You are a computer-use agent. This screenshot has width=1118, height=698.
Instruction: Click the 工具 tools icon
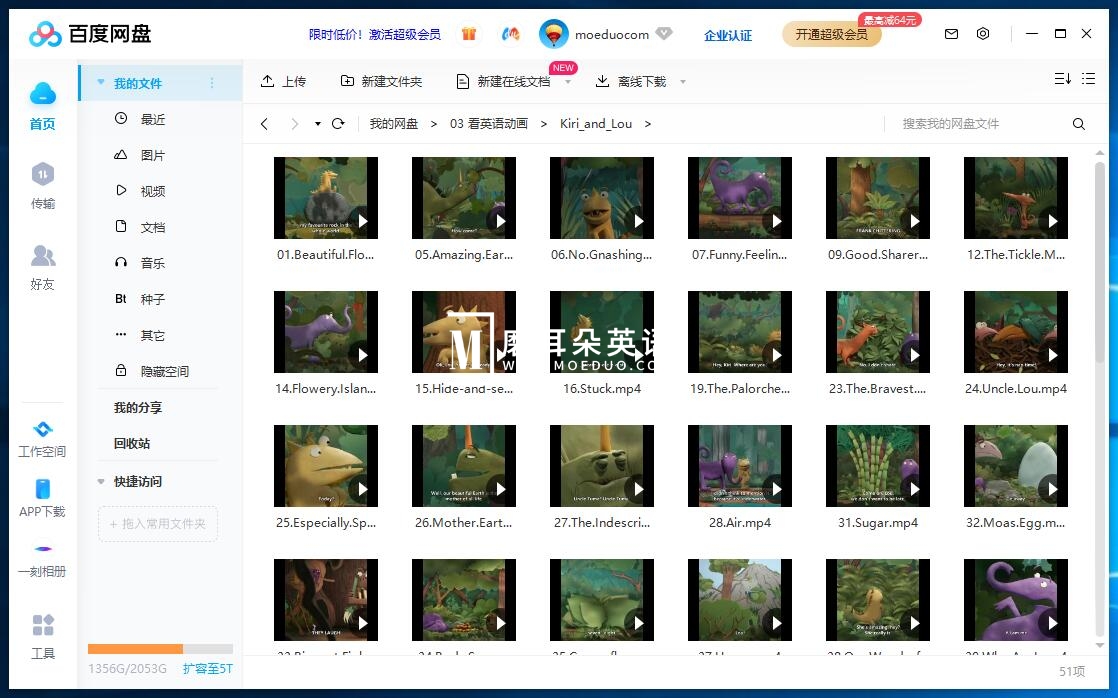(x=42, y=634)
